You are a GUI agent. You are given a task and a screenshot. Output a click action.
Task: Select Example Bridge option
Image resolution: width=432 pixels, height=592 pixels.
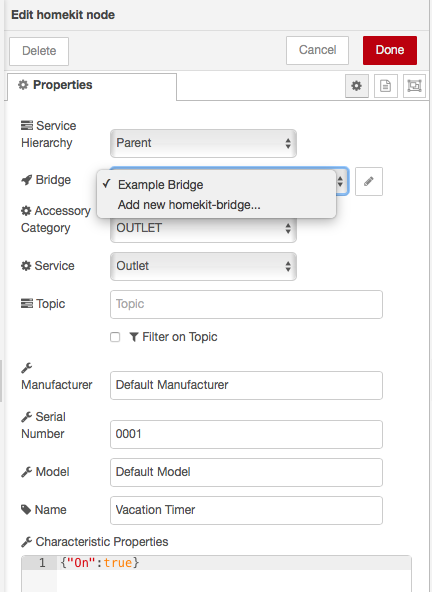pos(216,185)
